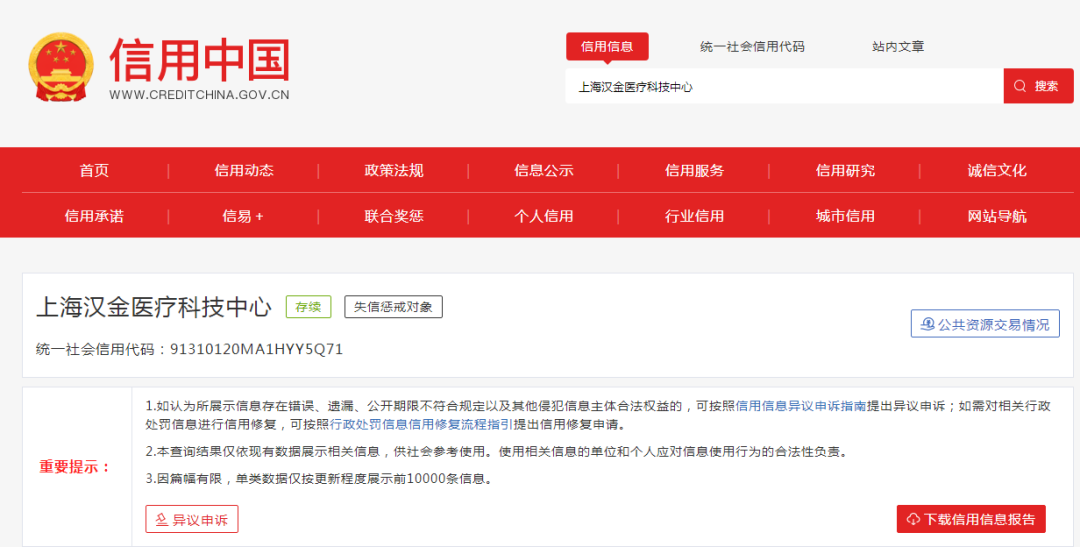The image size is (1080, 547).
Task: Open 首页 in navigation bar
Action: tap(94, 170)
